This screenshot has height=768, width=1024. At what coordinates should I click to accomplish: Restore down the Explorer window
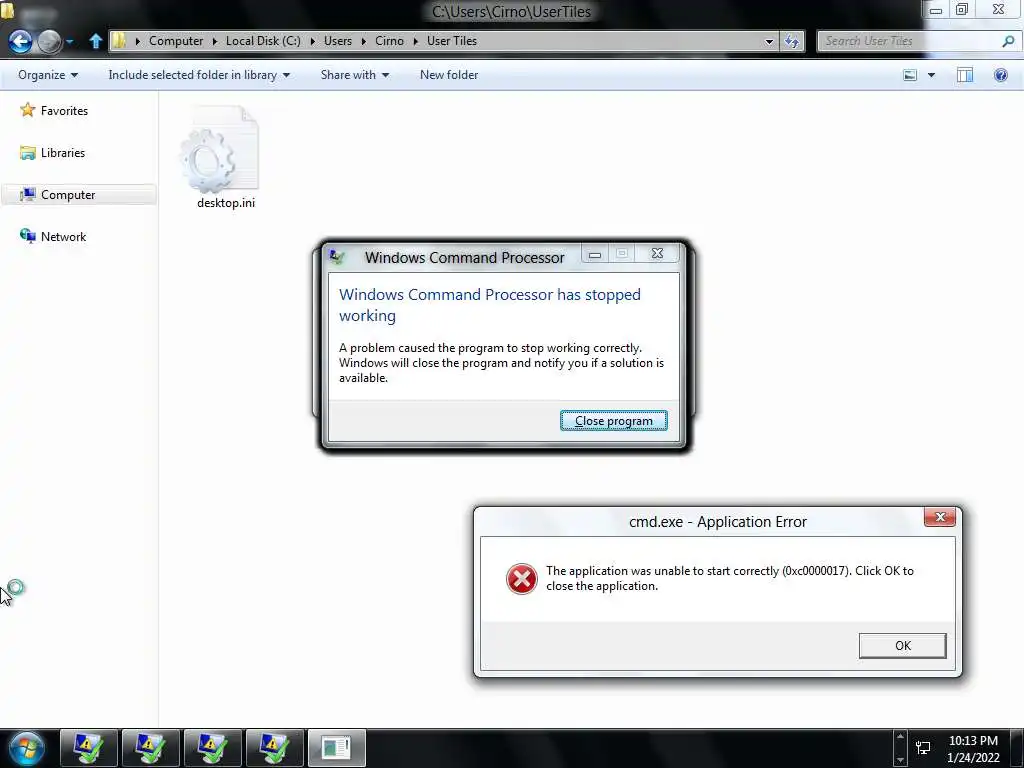pyautogui.click(x=961, y=9)
